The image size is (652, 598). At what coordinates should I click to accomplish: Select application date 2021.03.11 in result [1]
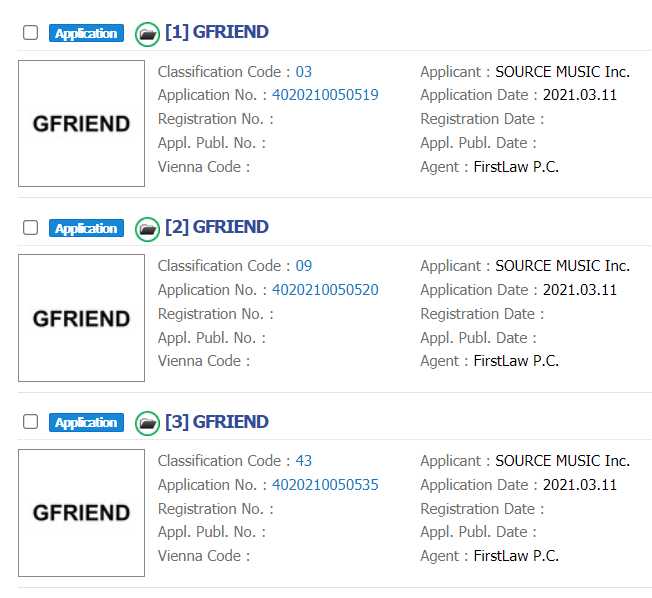[x=580, y=95]
